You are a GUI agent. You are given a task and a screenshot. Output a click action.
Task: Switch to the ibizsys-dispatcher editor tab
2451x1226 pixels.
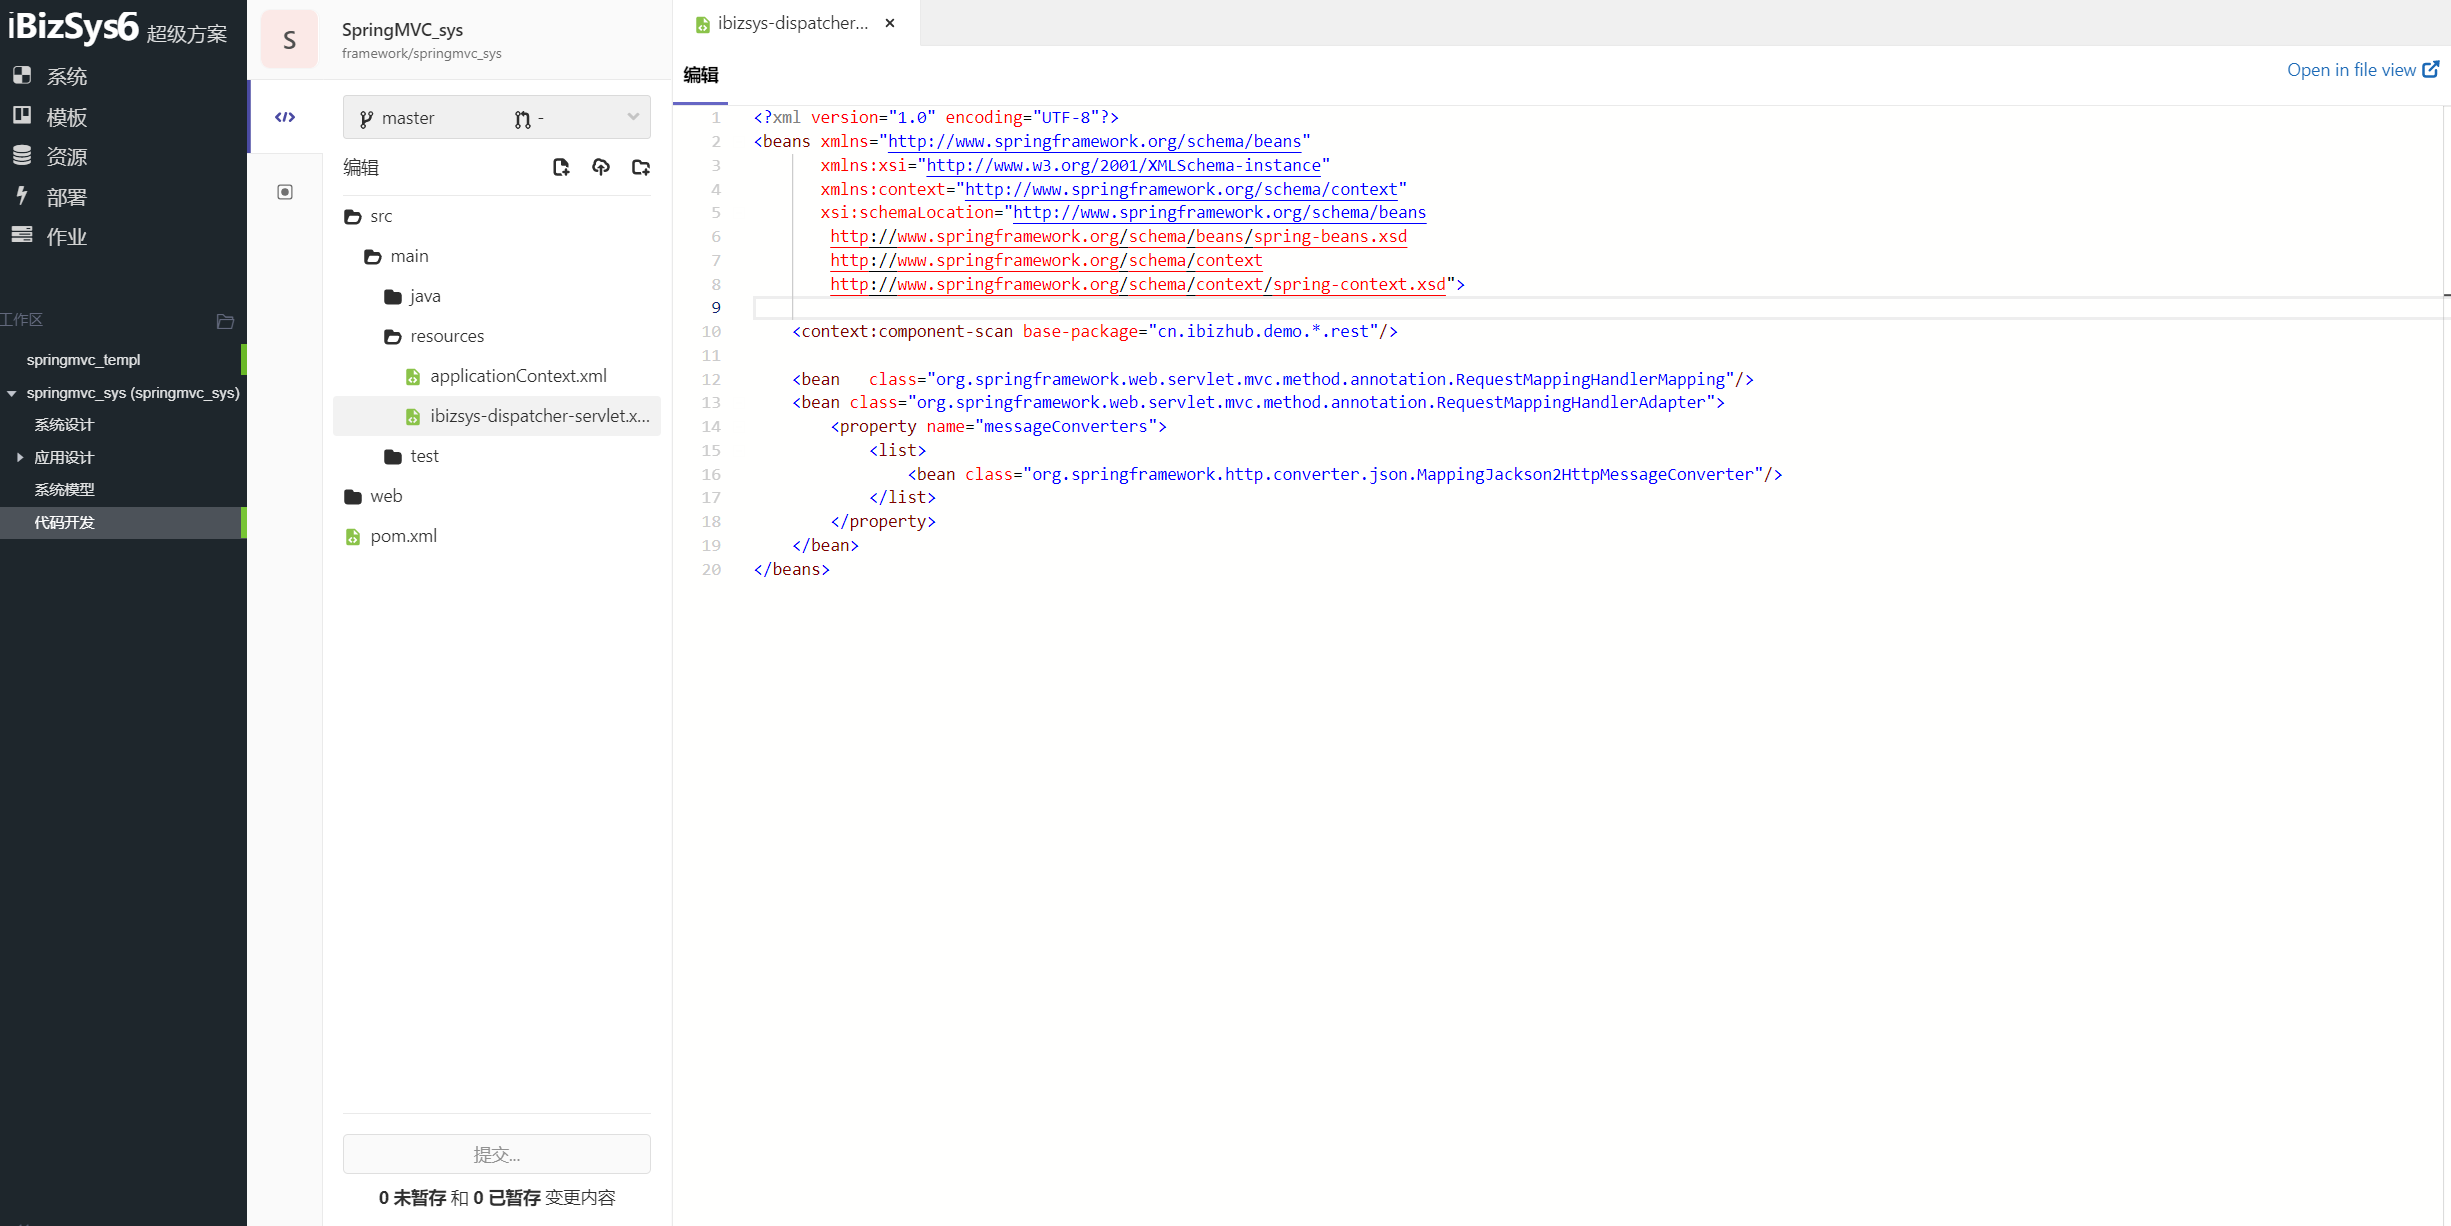point(792,23)
